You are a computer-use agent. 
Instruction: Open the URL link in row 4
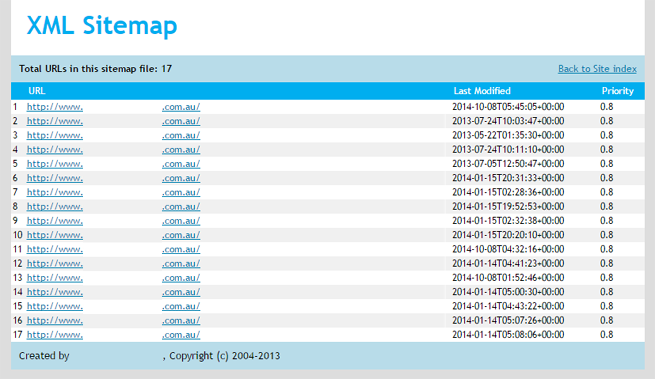[x=113, y=150]
